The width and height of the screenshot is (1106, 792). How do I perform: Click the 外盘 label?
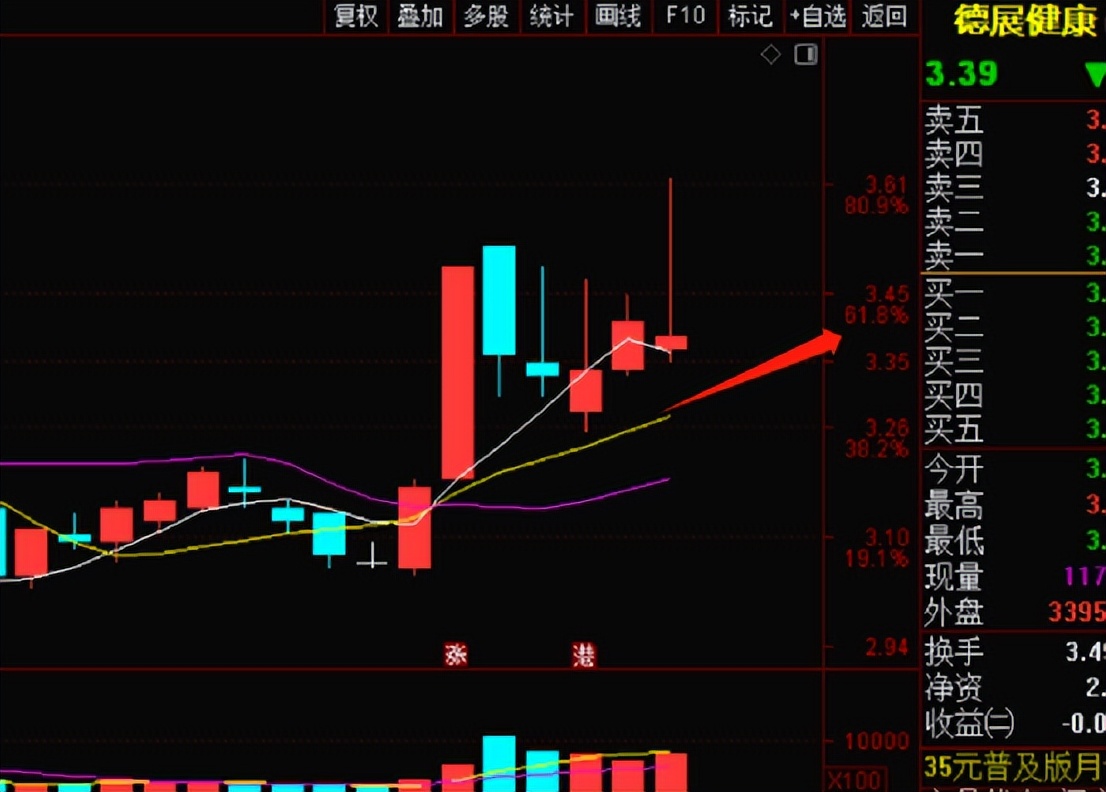click(954, 612)
